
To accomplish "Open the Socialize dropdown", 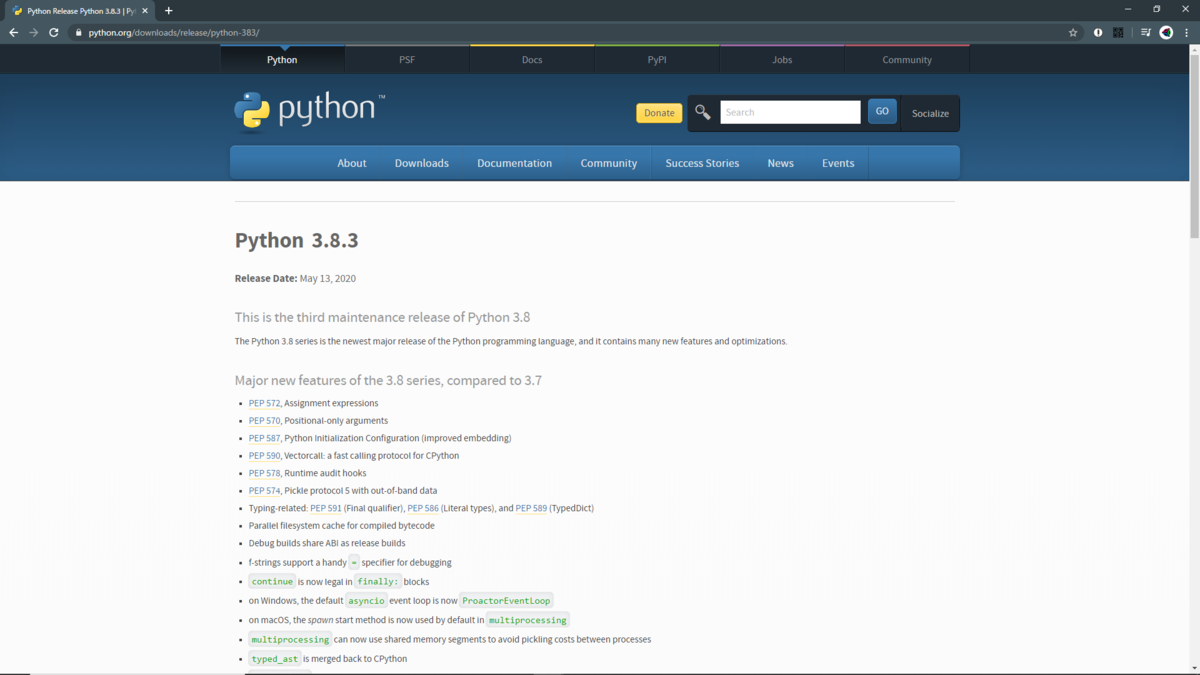I will tap(930, 113).
